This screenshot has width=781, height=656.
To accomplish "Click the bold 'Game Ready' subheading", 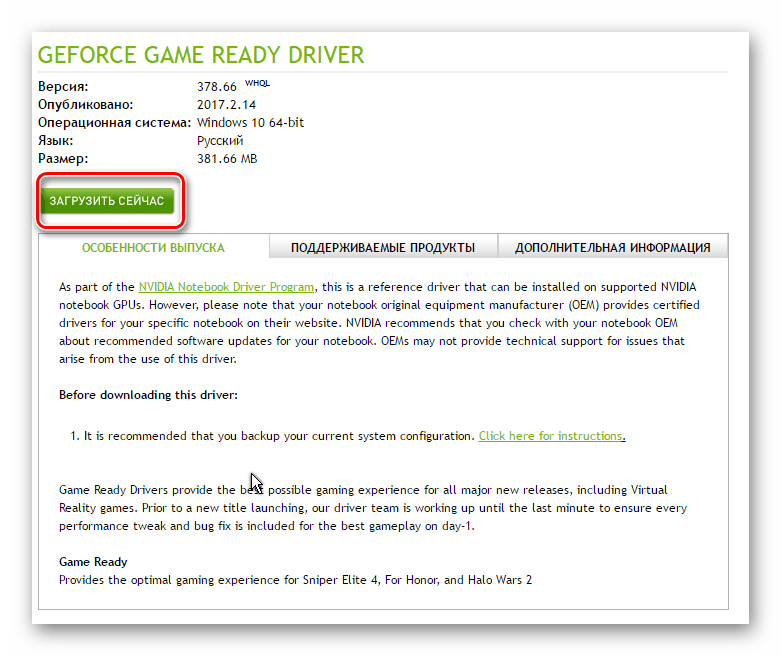I will click(x=93, y=562).
